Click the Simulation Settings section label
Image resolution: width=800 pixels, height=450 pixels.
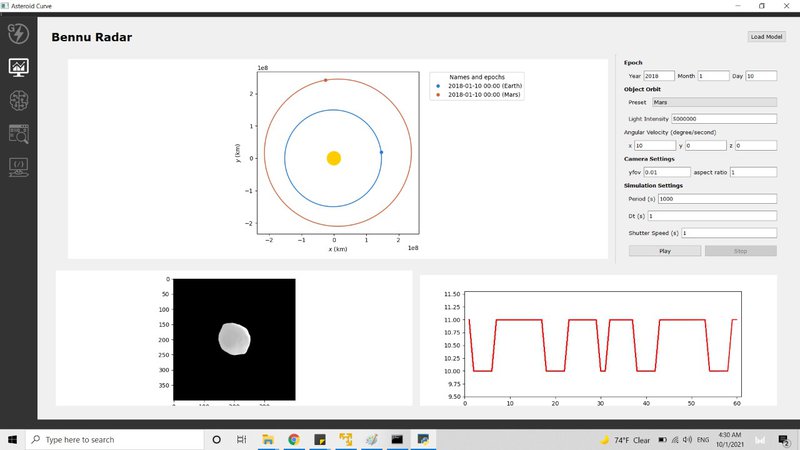coord(653,186)
